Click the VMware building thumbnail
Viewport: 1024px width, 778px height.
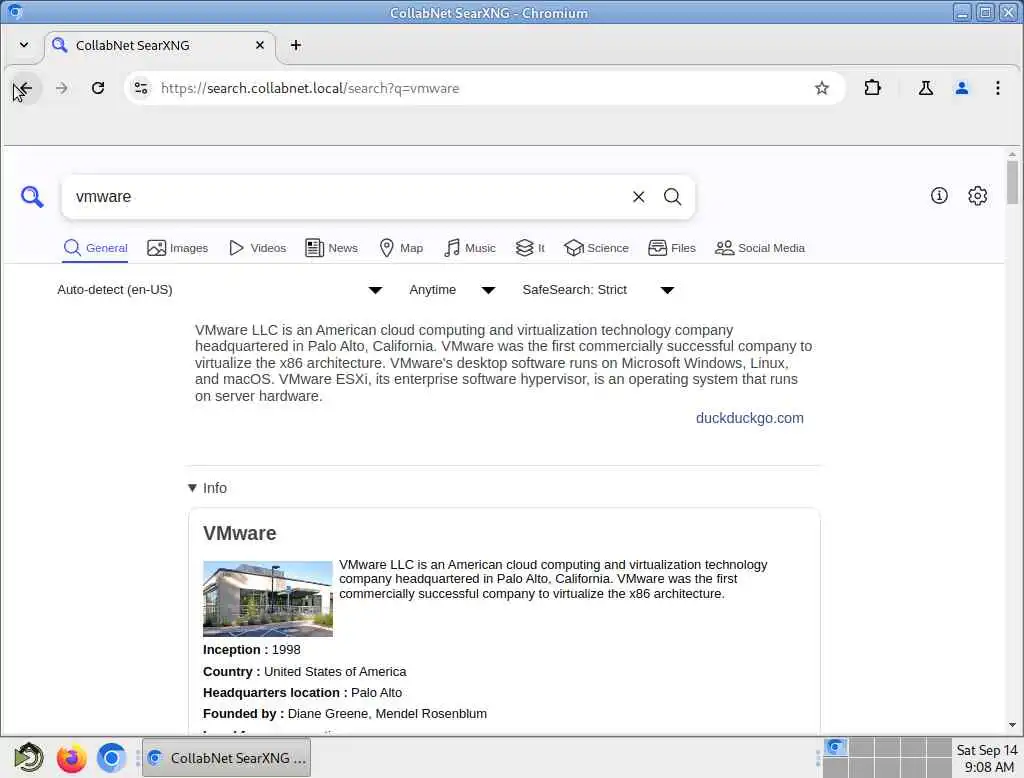268,598
